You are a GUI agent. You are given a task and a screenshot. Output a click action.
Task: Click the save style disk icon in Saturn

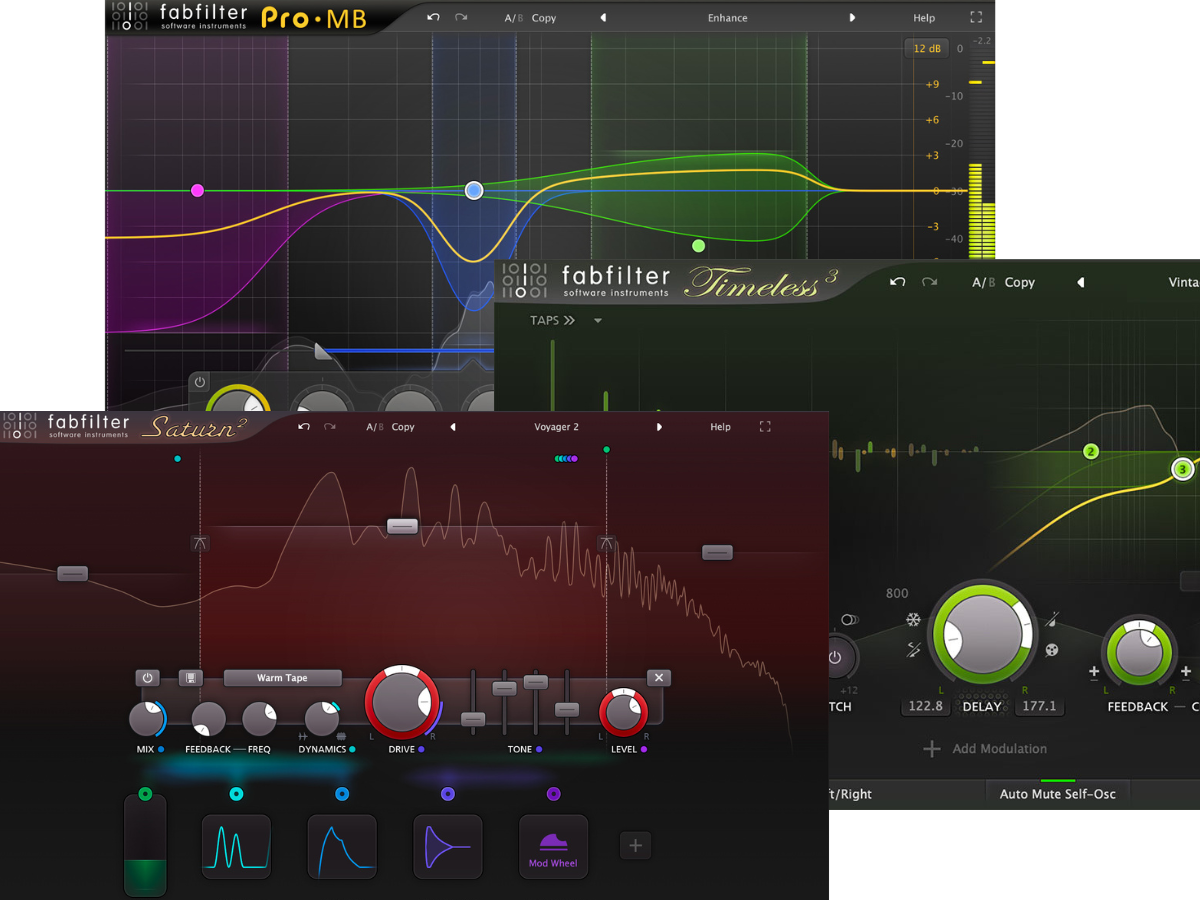190,678
